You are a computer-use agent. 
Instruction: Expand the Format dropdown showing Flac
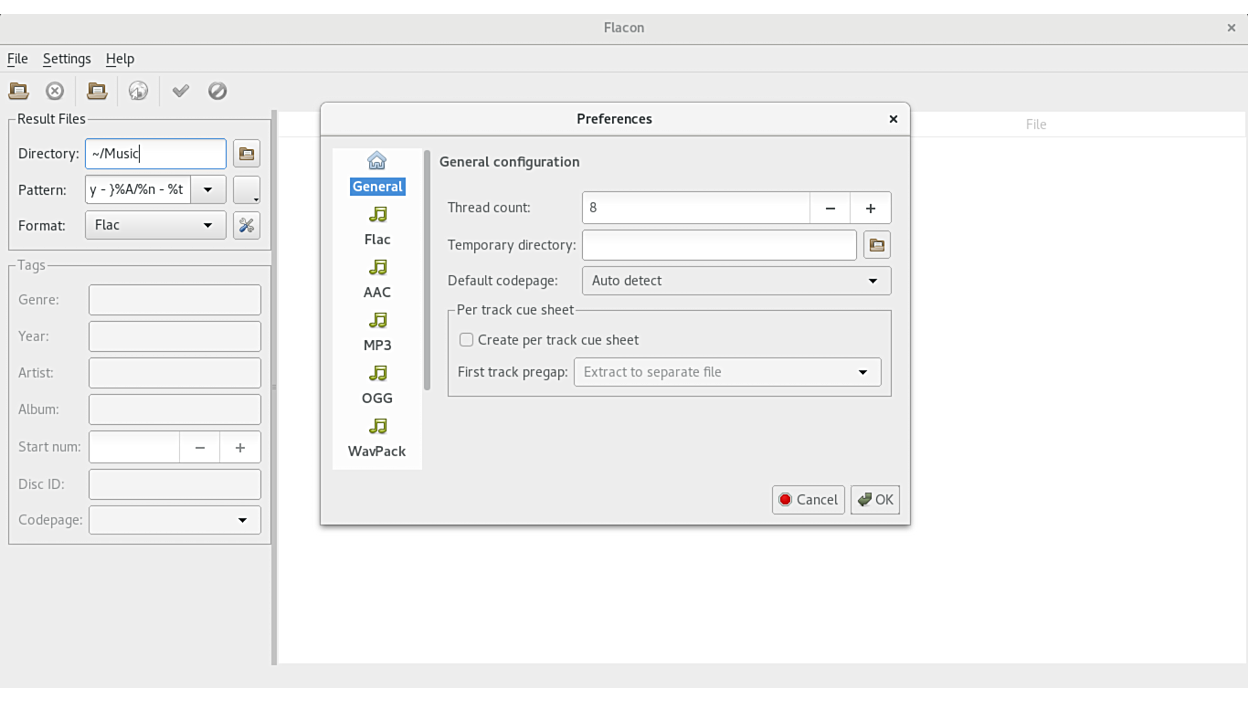tap(155, 225)
